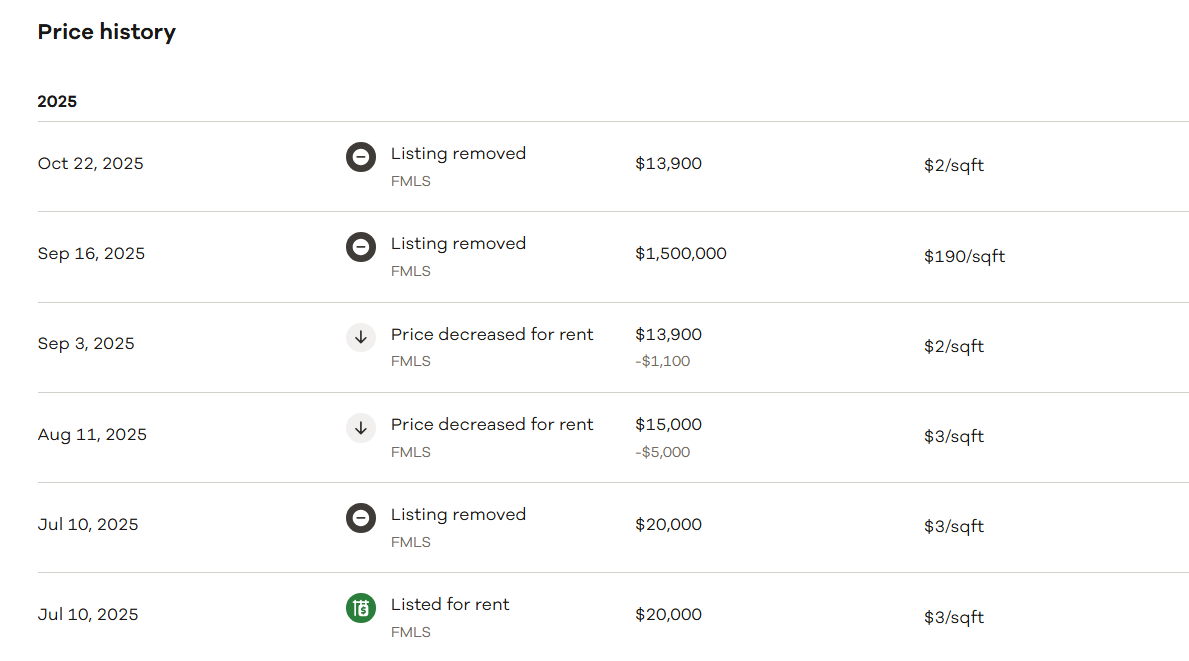Click the Price history heading

click(106, 32)
